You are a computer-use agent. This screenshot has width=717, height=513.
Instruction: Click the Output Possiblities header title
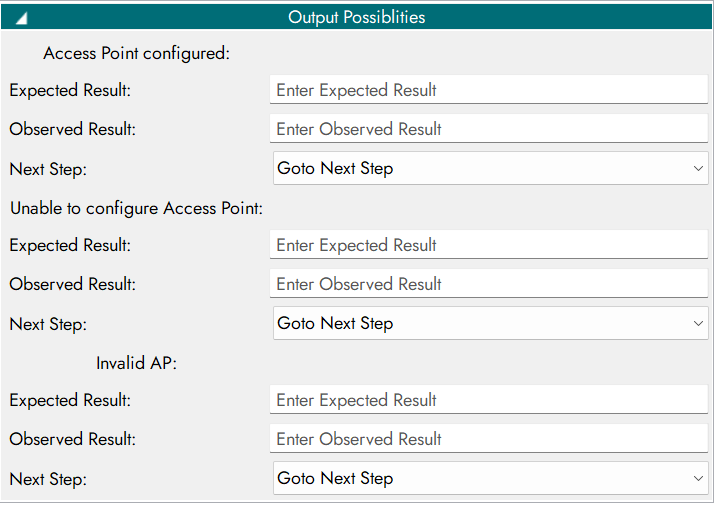point(356,18)
